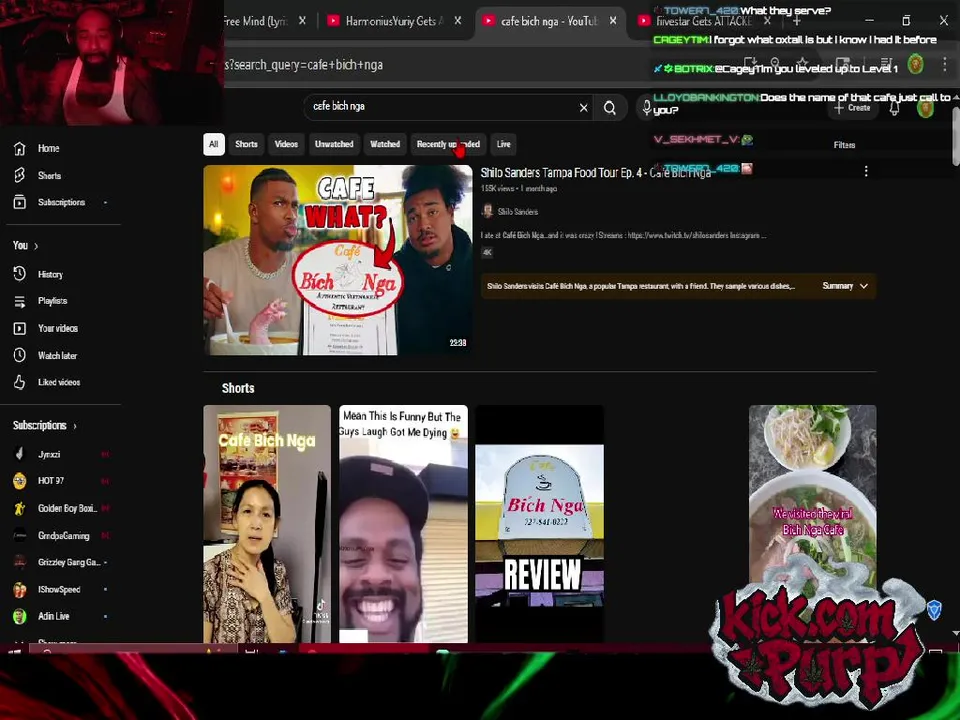
Task: Open the notifications bell
Action: pyautogui.click(x=894, y=108)
